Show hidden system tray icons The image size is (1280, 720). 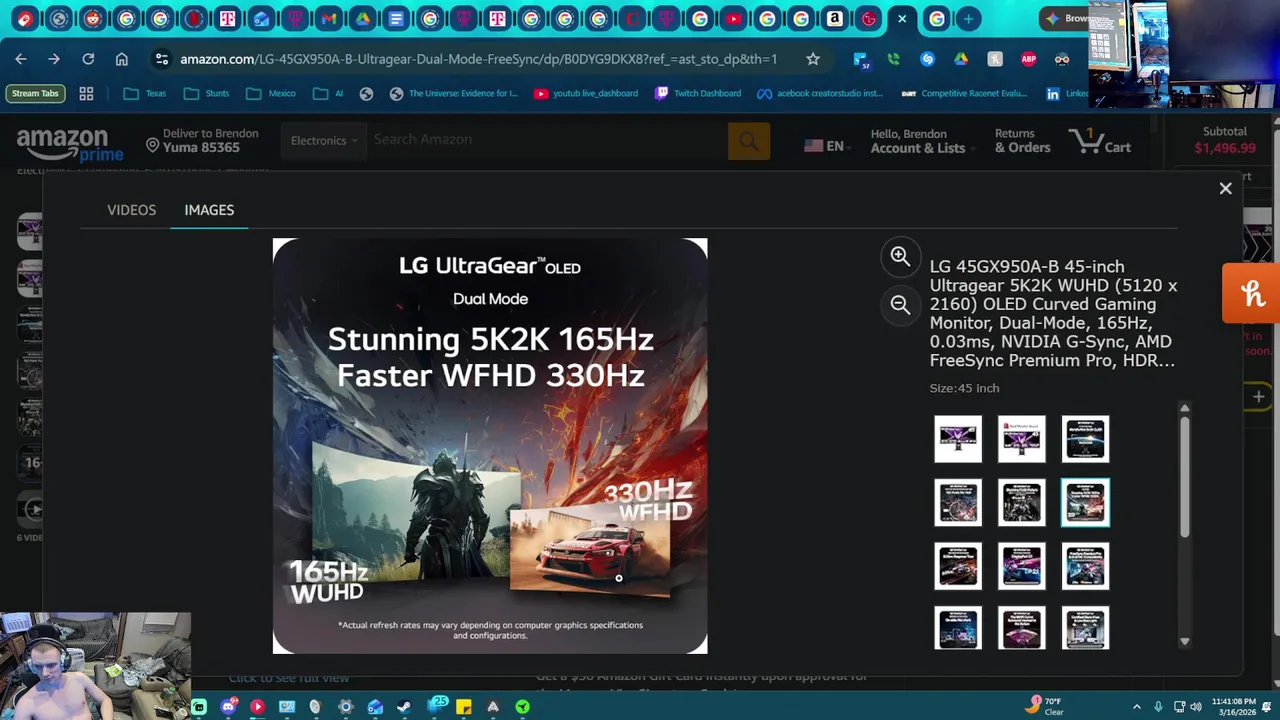tap(1137, 707)
